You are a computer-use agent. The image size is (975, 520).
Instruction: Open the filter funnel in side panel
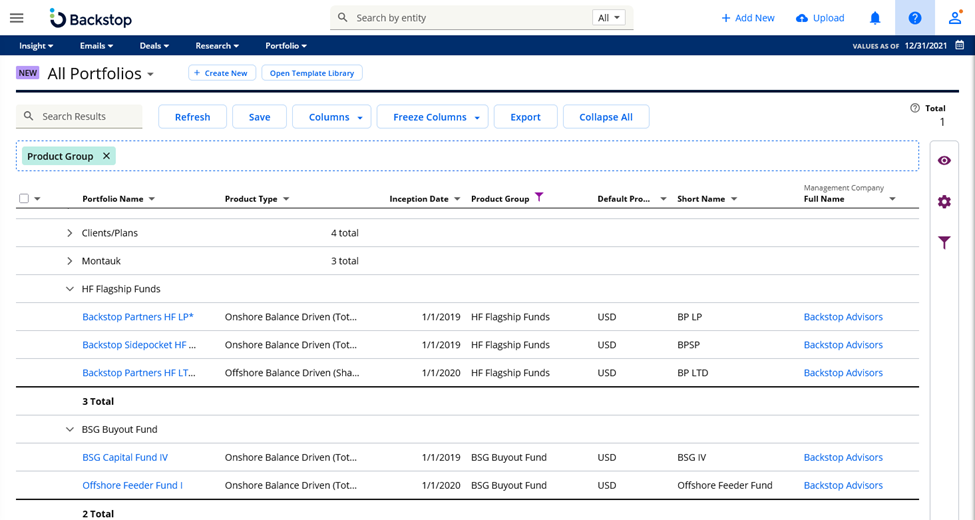[944, 242]
